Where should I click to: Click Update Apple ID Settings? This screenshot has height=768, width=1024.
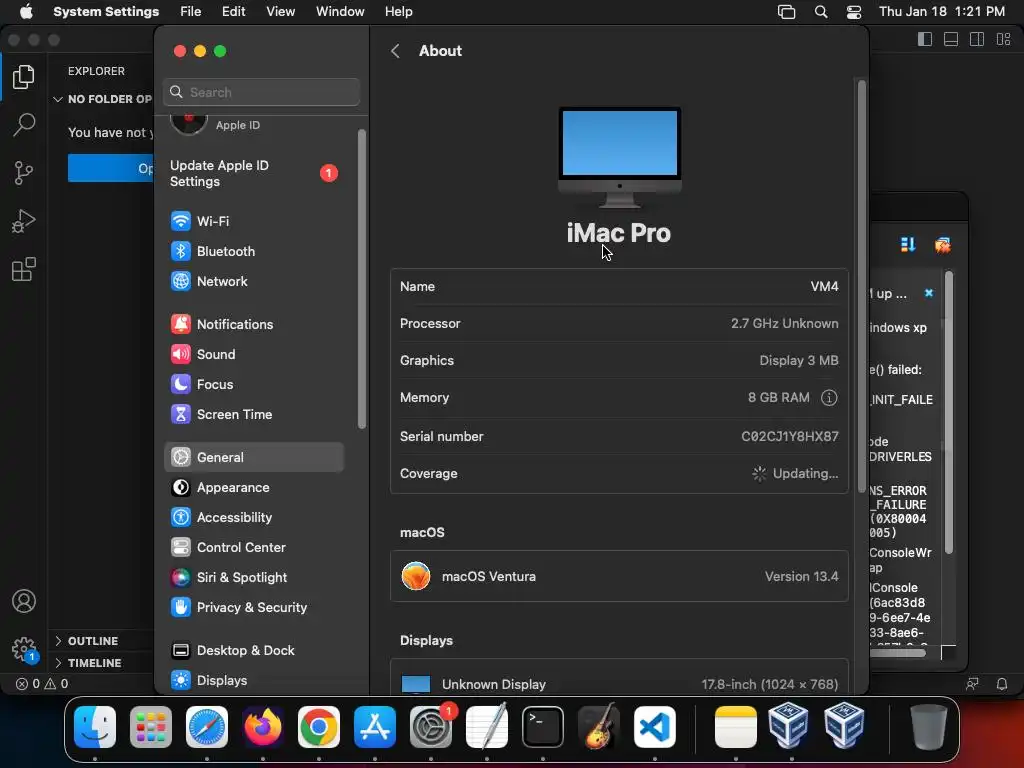coord(253,173)
